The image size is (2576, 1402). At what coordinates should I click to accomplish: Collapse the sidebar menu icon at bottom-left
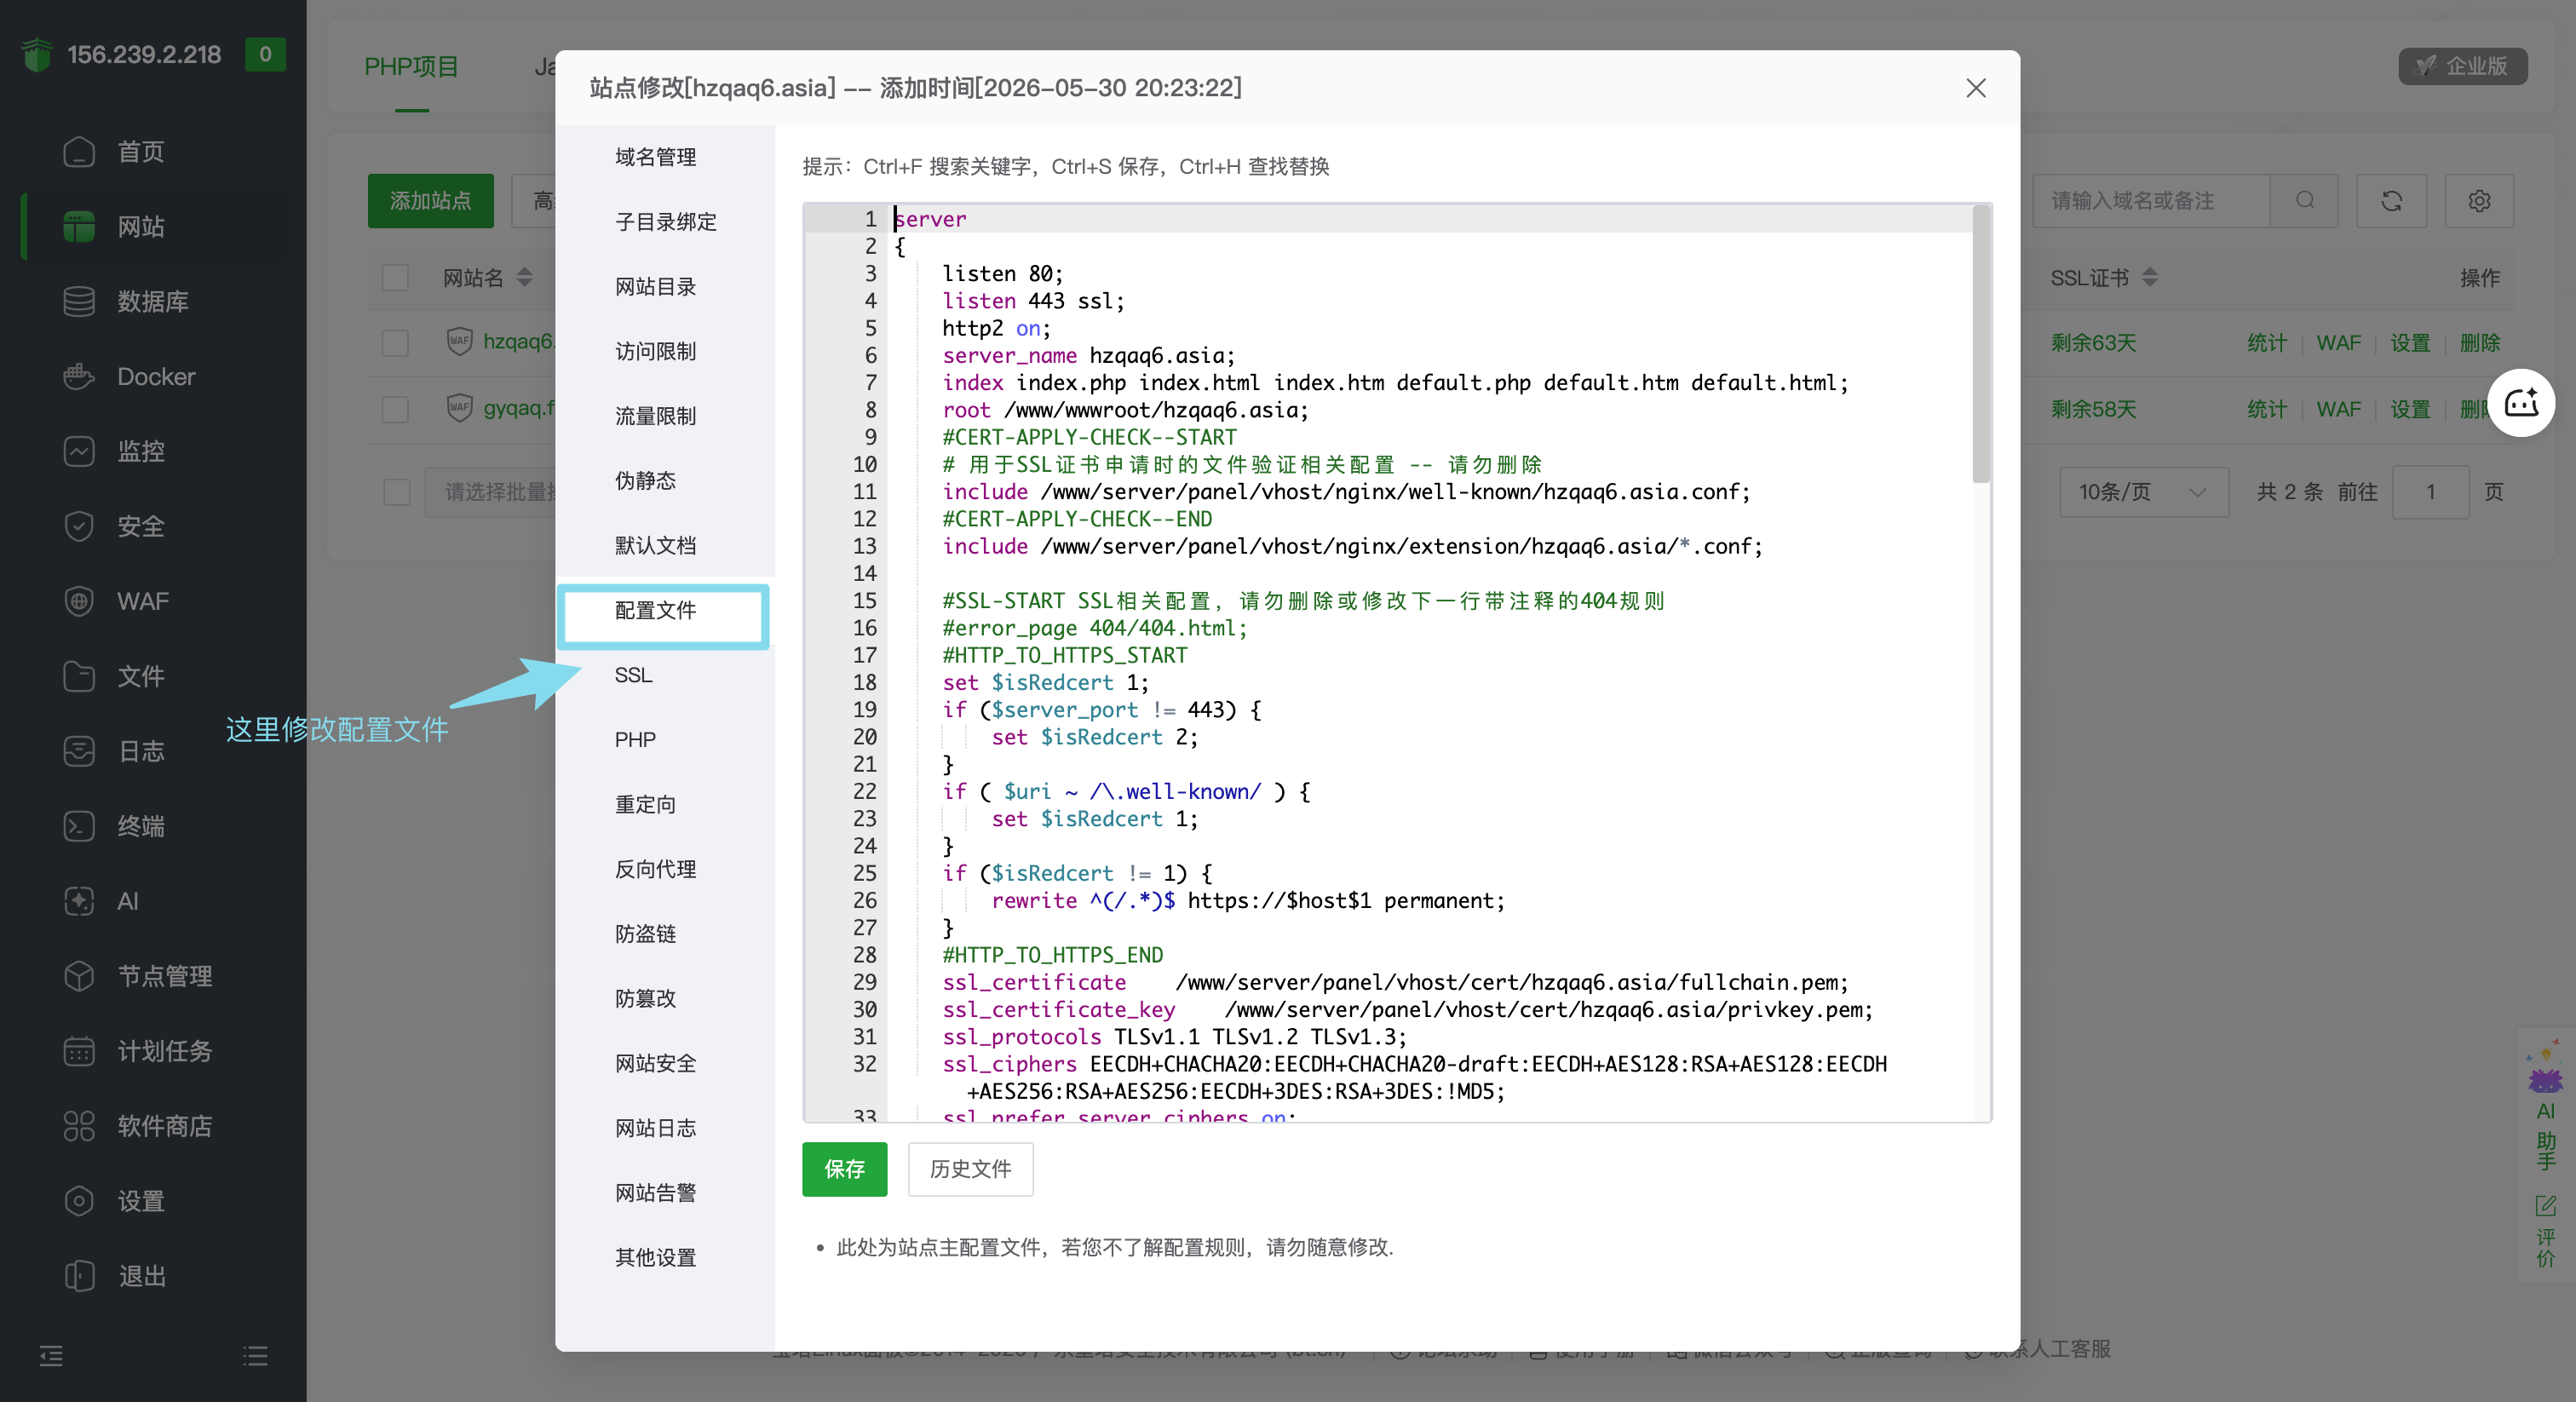coord(51,1356)
